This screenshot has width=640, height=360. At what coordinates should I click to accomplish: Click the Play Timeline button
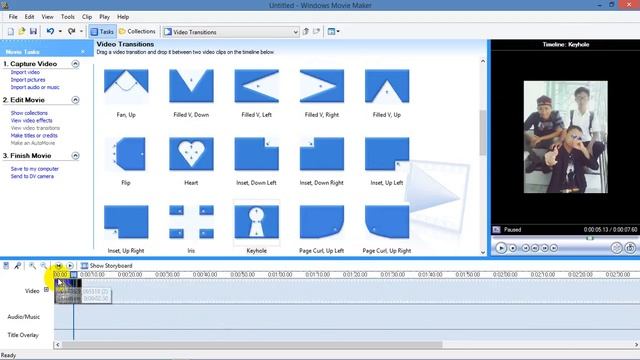70,266
